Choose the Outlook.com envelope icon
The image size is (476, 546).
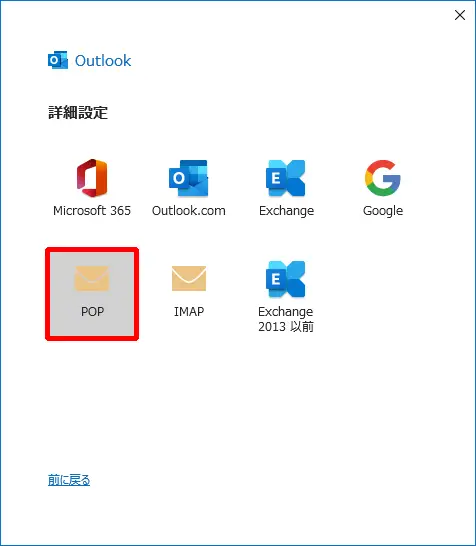(x=188, y=178)
